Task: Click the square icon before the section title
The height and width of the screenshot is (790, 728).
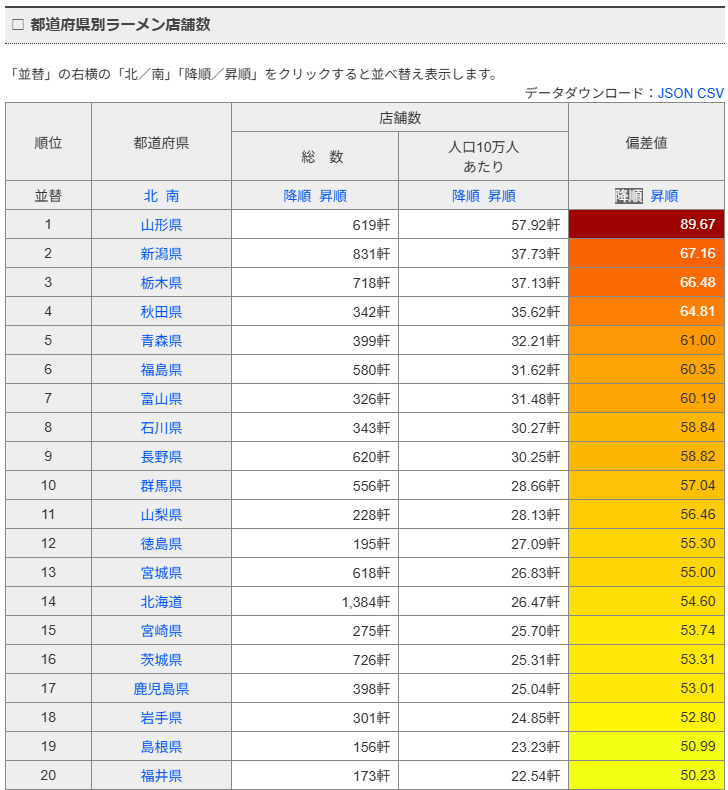Action: [18, 24]
